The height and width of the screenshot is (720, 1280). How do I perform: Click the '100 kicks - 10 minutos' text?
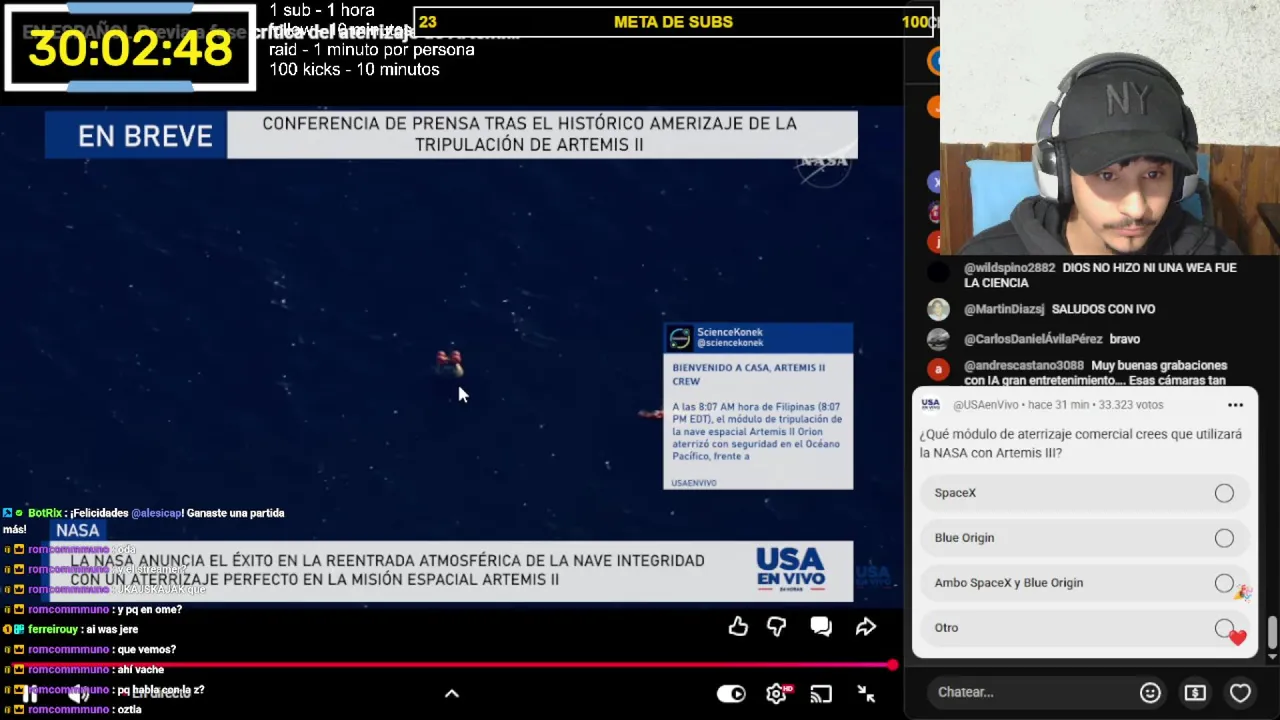tap(354, 69)
